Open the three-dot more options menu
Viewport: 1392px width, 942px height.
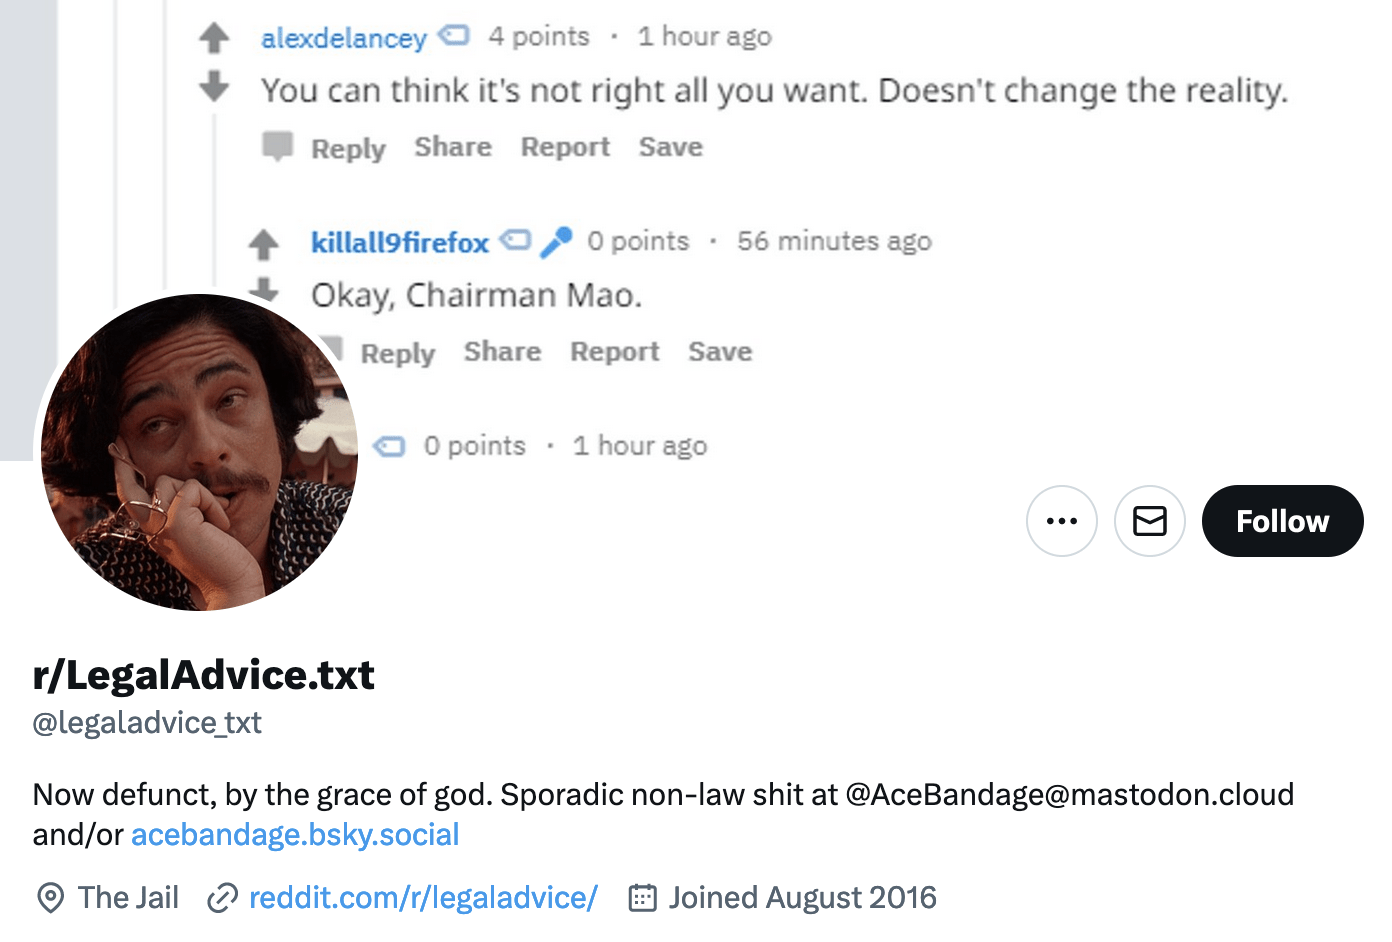tap(1062, 520)
